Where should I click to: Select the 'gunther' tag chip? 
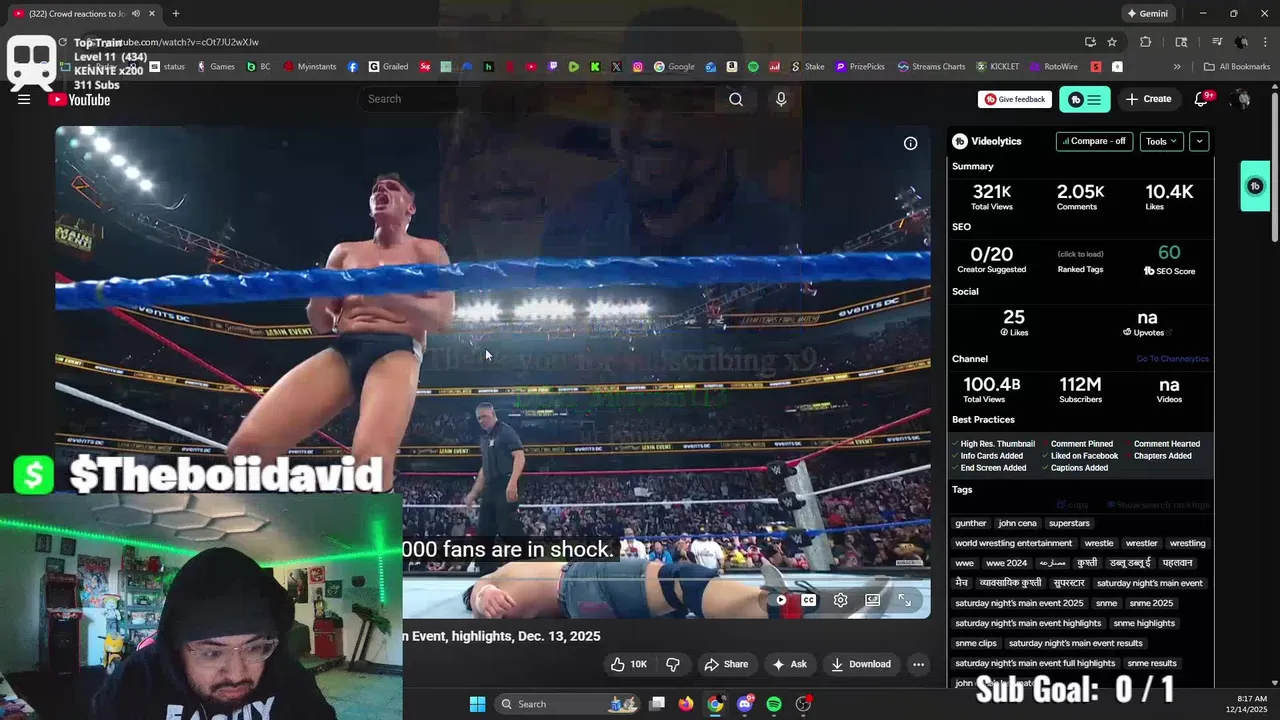pos(970,523)
